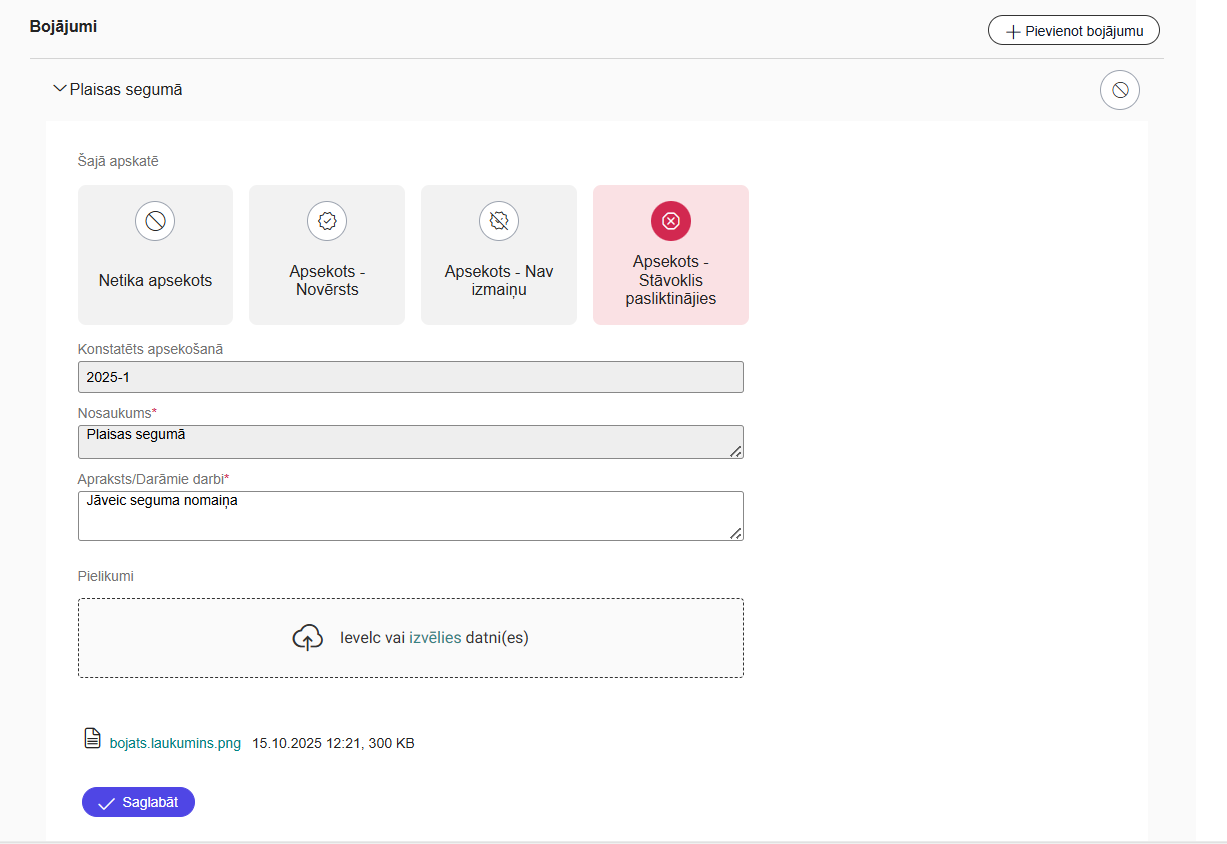1227x844 pixels.
Task: Click the document icon beside bojats.laukumins.png
Action: point(92,739)
